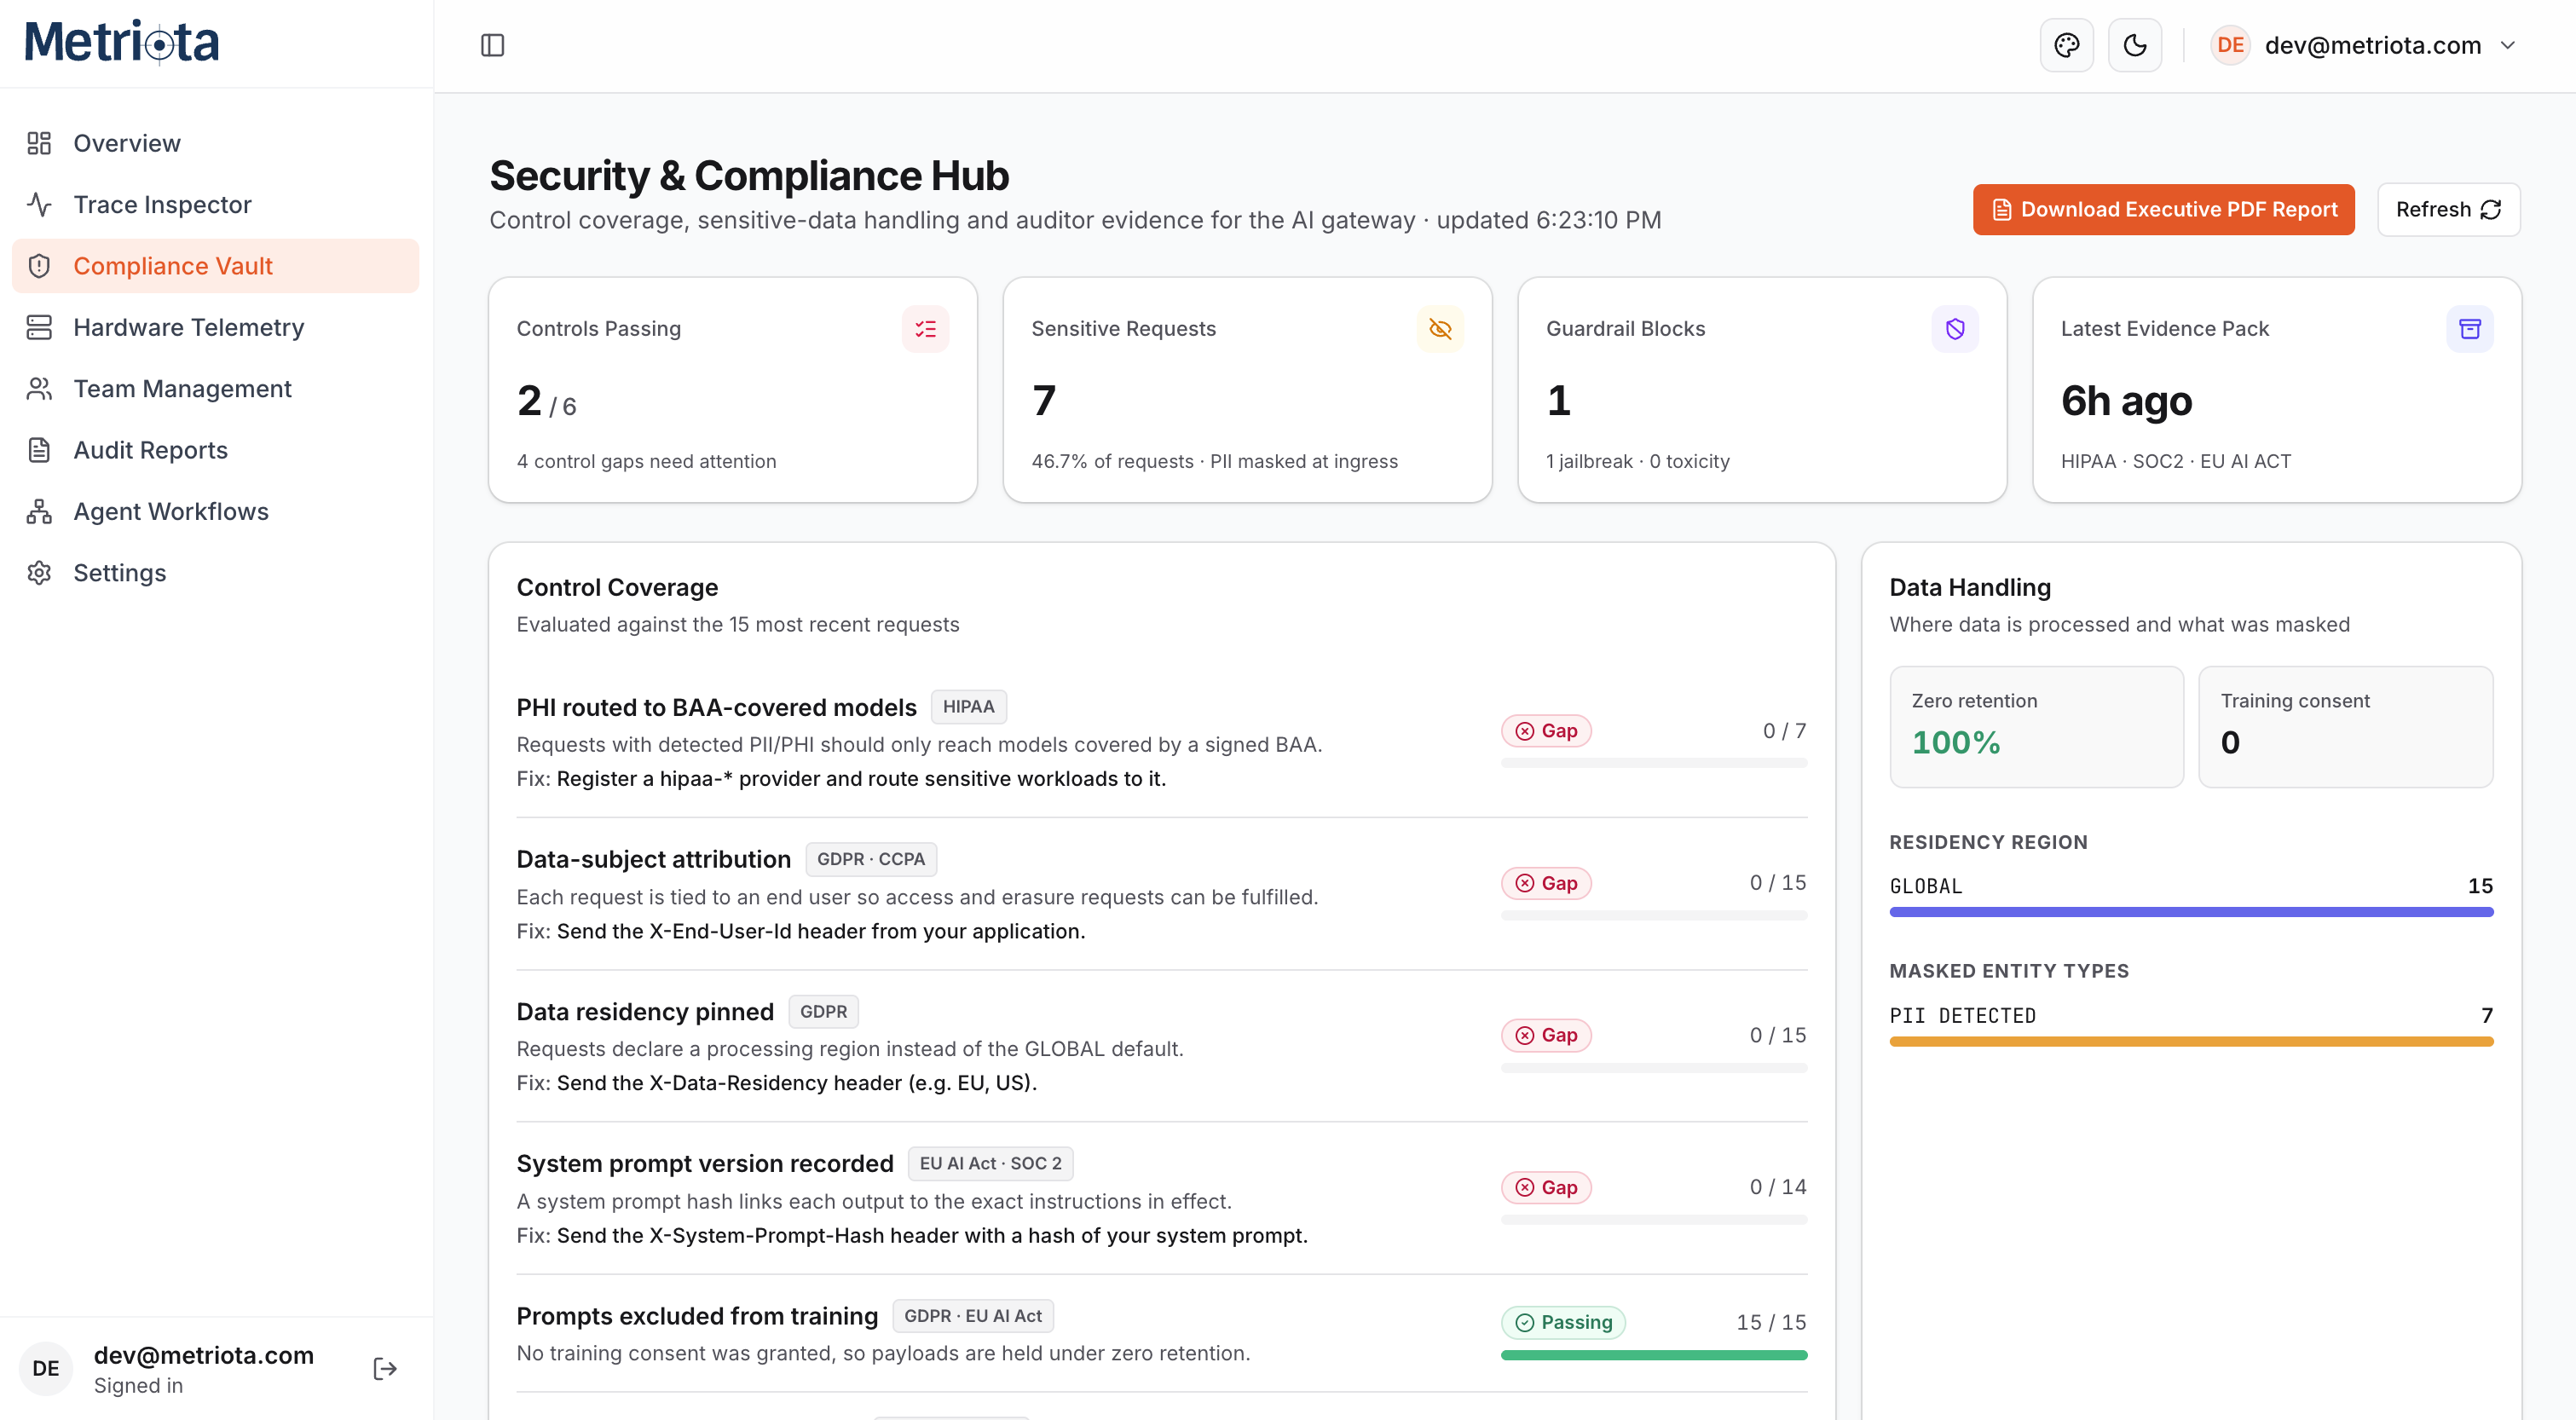The height and width of the screenshot is (1420, 2576).
Task: Click the Team Management users icon
Action: point(39,388)
